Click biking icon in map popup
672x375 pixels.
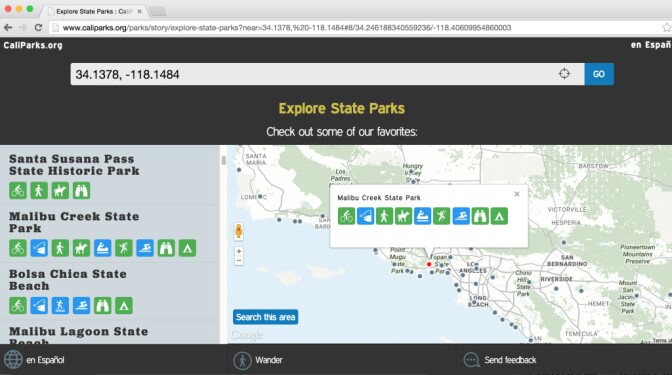pyautogui.click(x=346, y=216)
